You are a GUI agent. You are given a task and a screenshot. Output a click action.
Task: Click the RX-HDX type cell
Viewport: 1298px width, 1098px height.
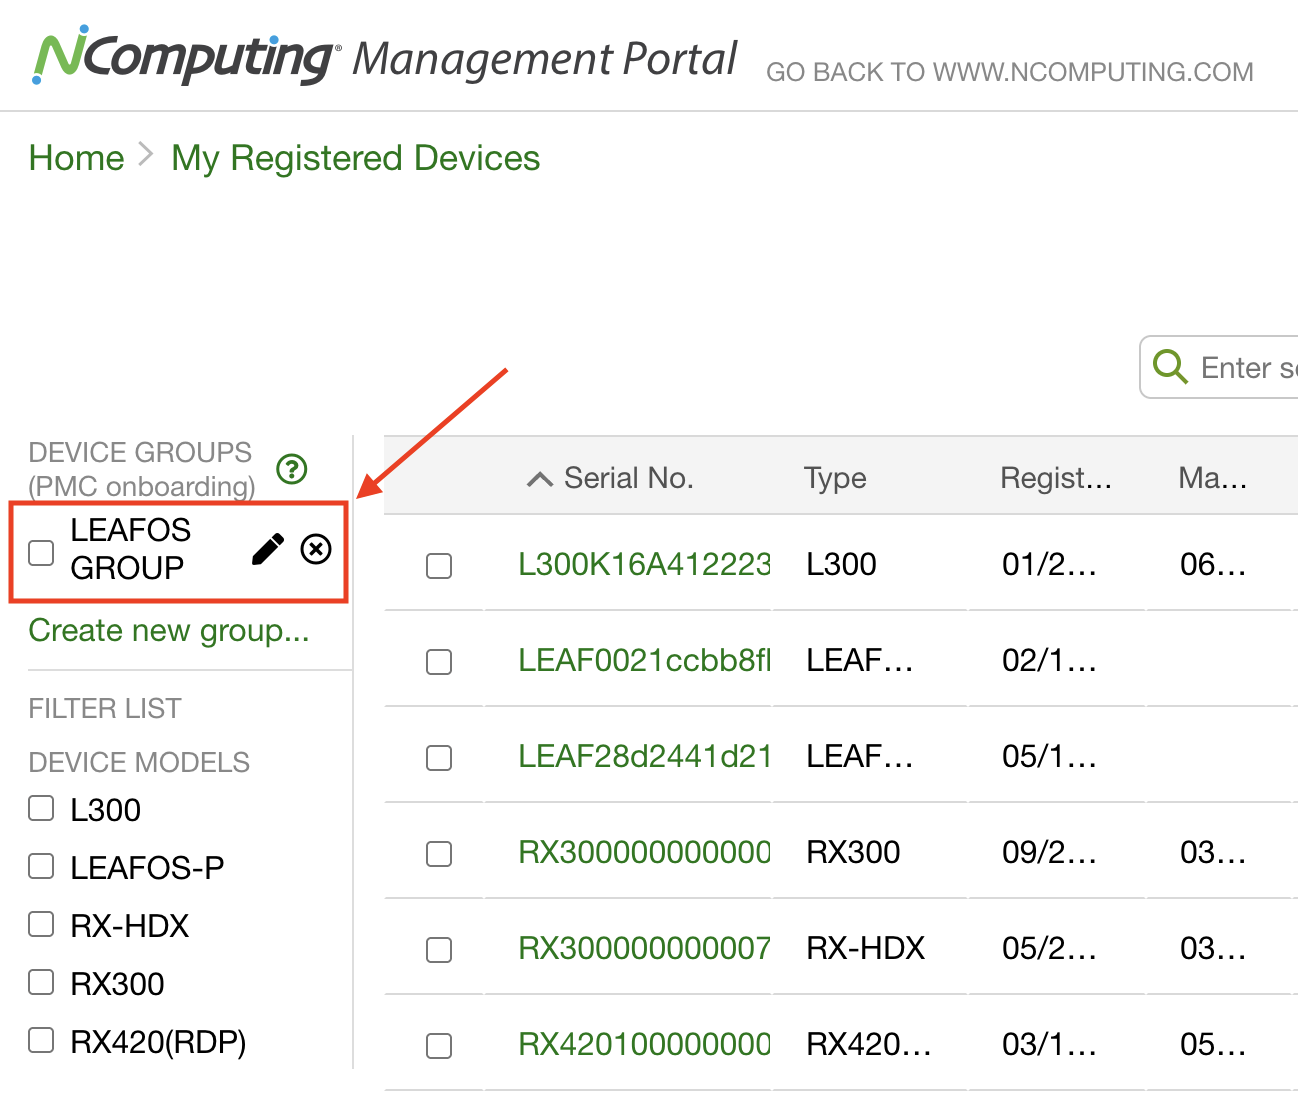[x=866, y=948]
